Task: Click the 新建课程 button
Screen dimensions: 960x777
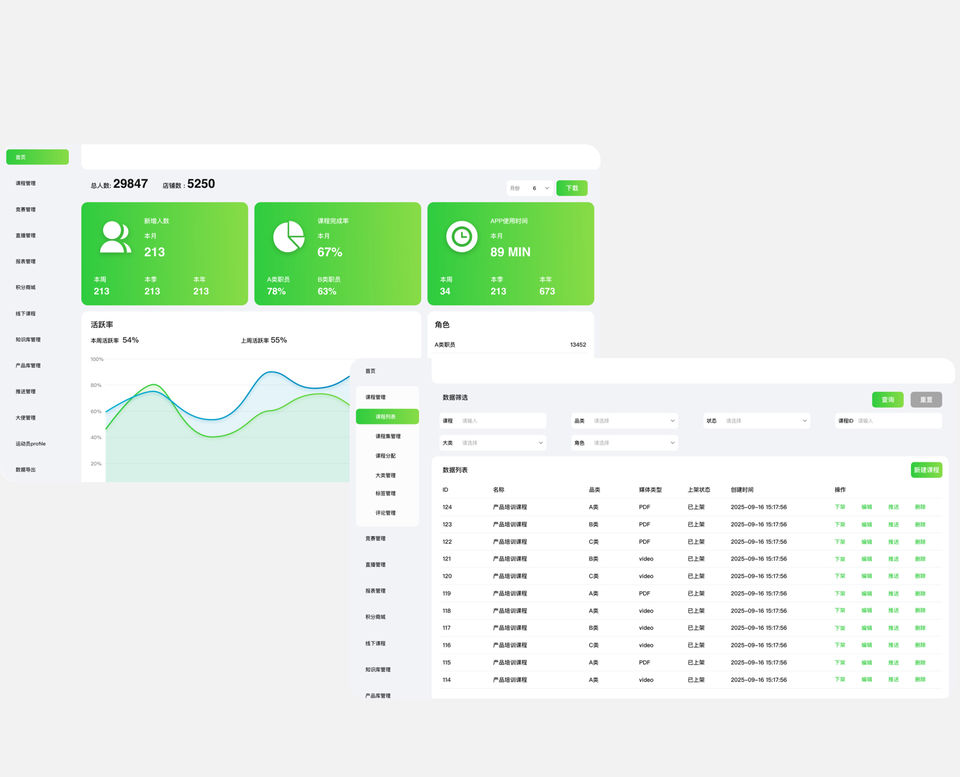Action: (926, 470)
